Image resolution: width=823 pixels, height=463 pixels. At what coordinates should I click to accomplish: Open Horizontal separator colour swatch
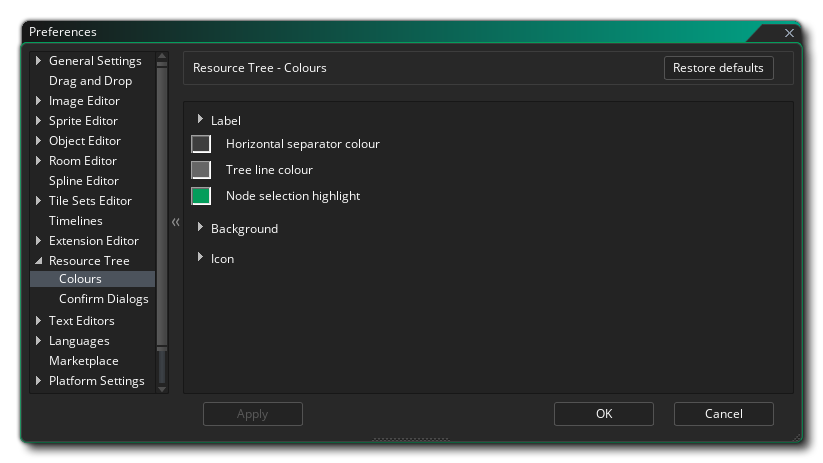[x=201, y=144]
